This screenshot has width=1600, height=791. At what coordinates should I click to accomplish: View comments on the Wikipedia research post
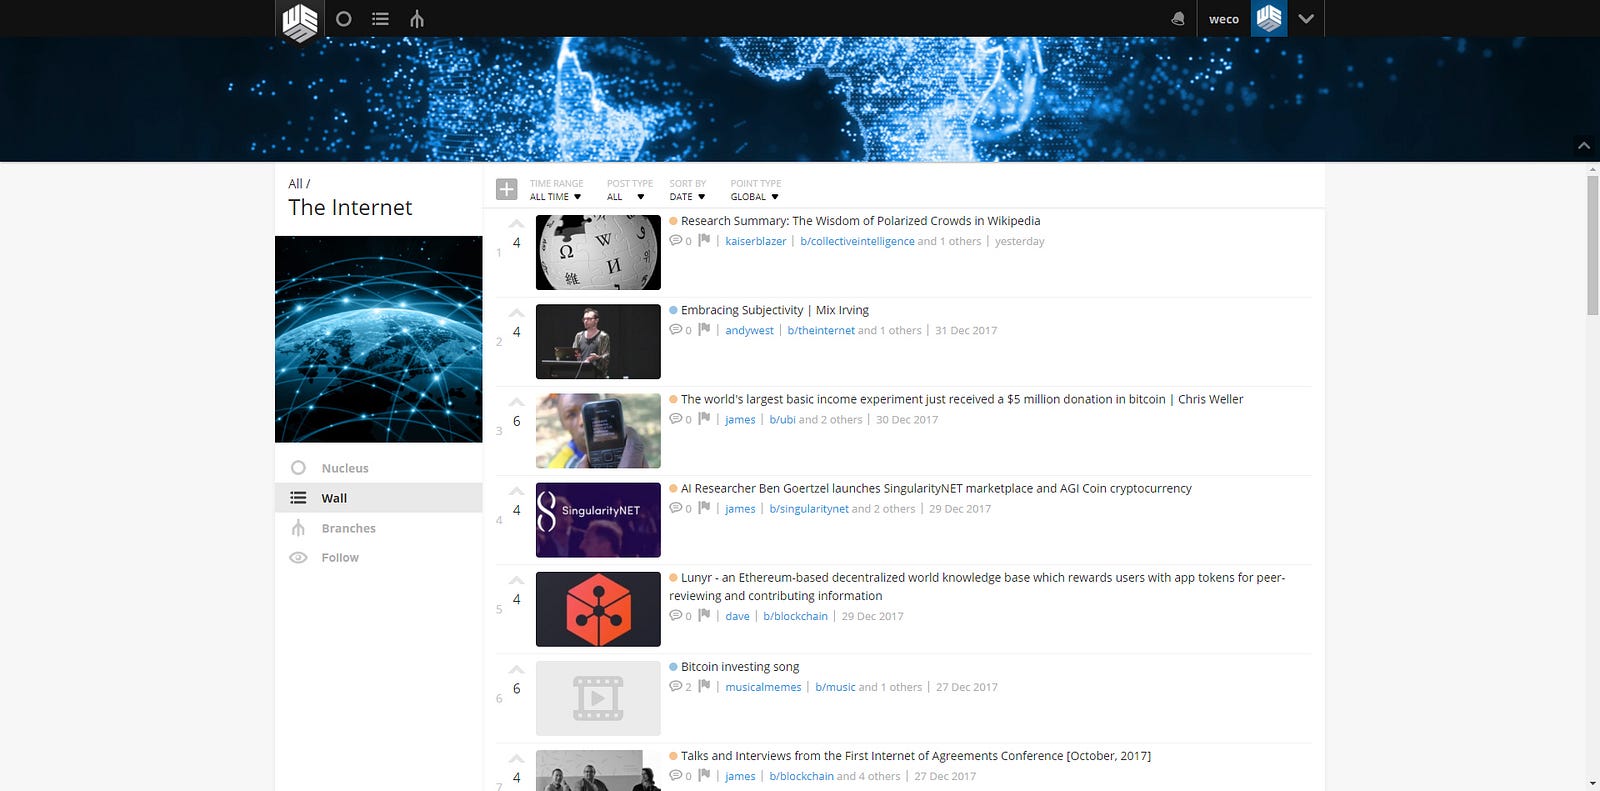point(680,241)
